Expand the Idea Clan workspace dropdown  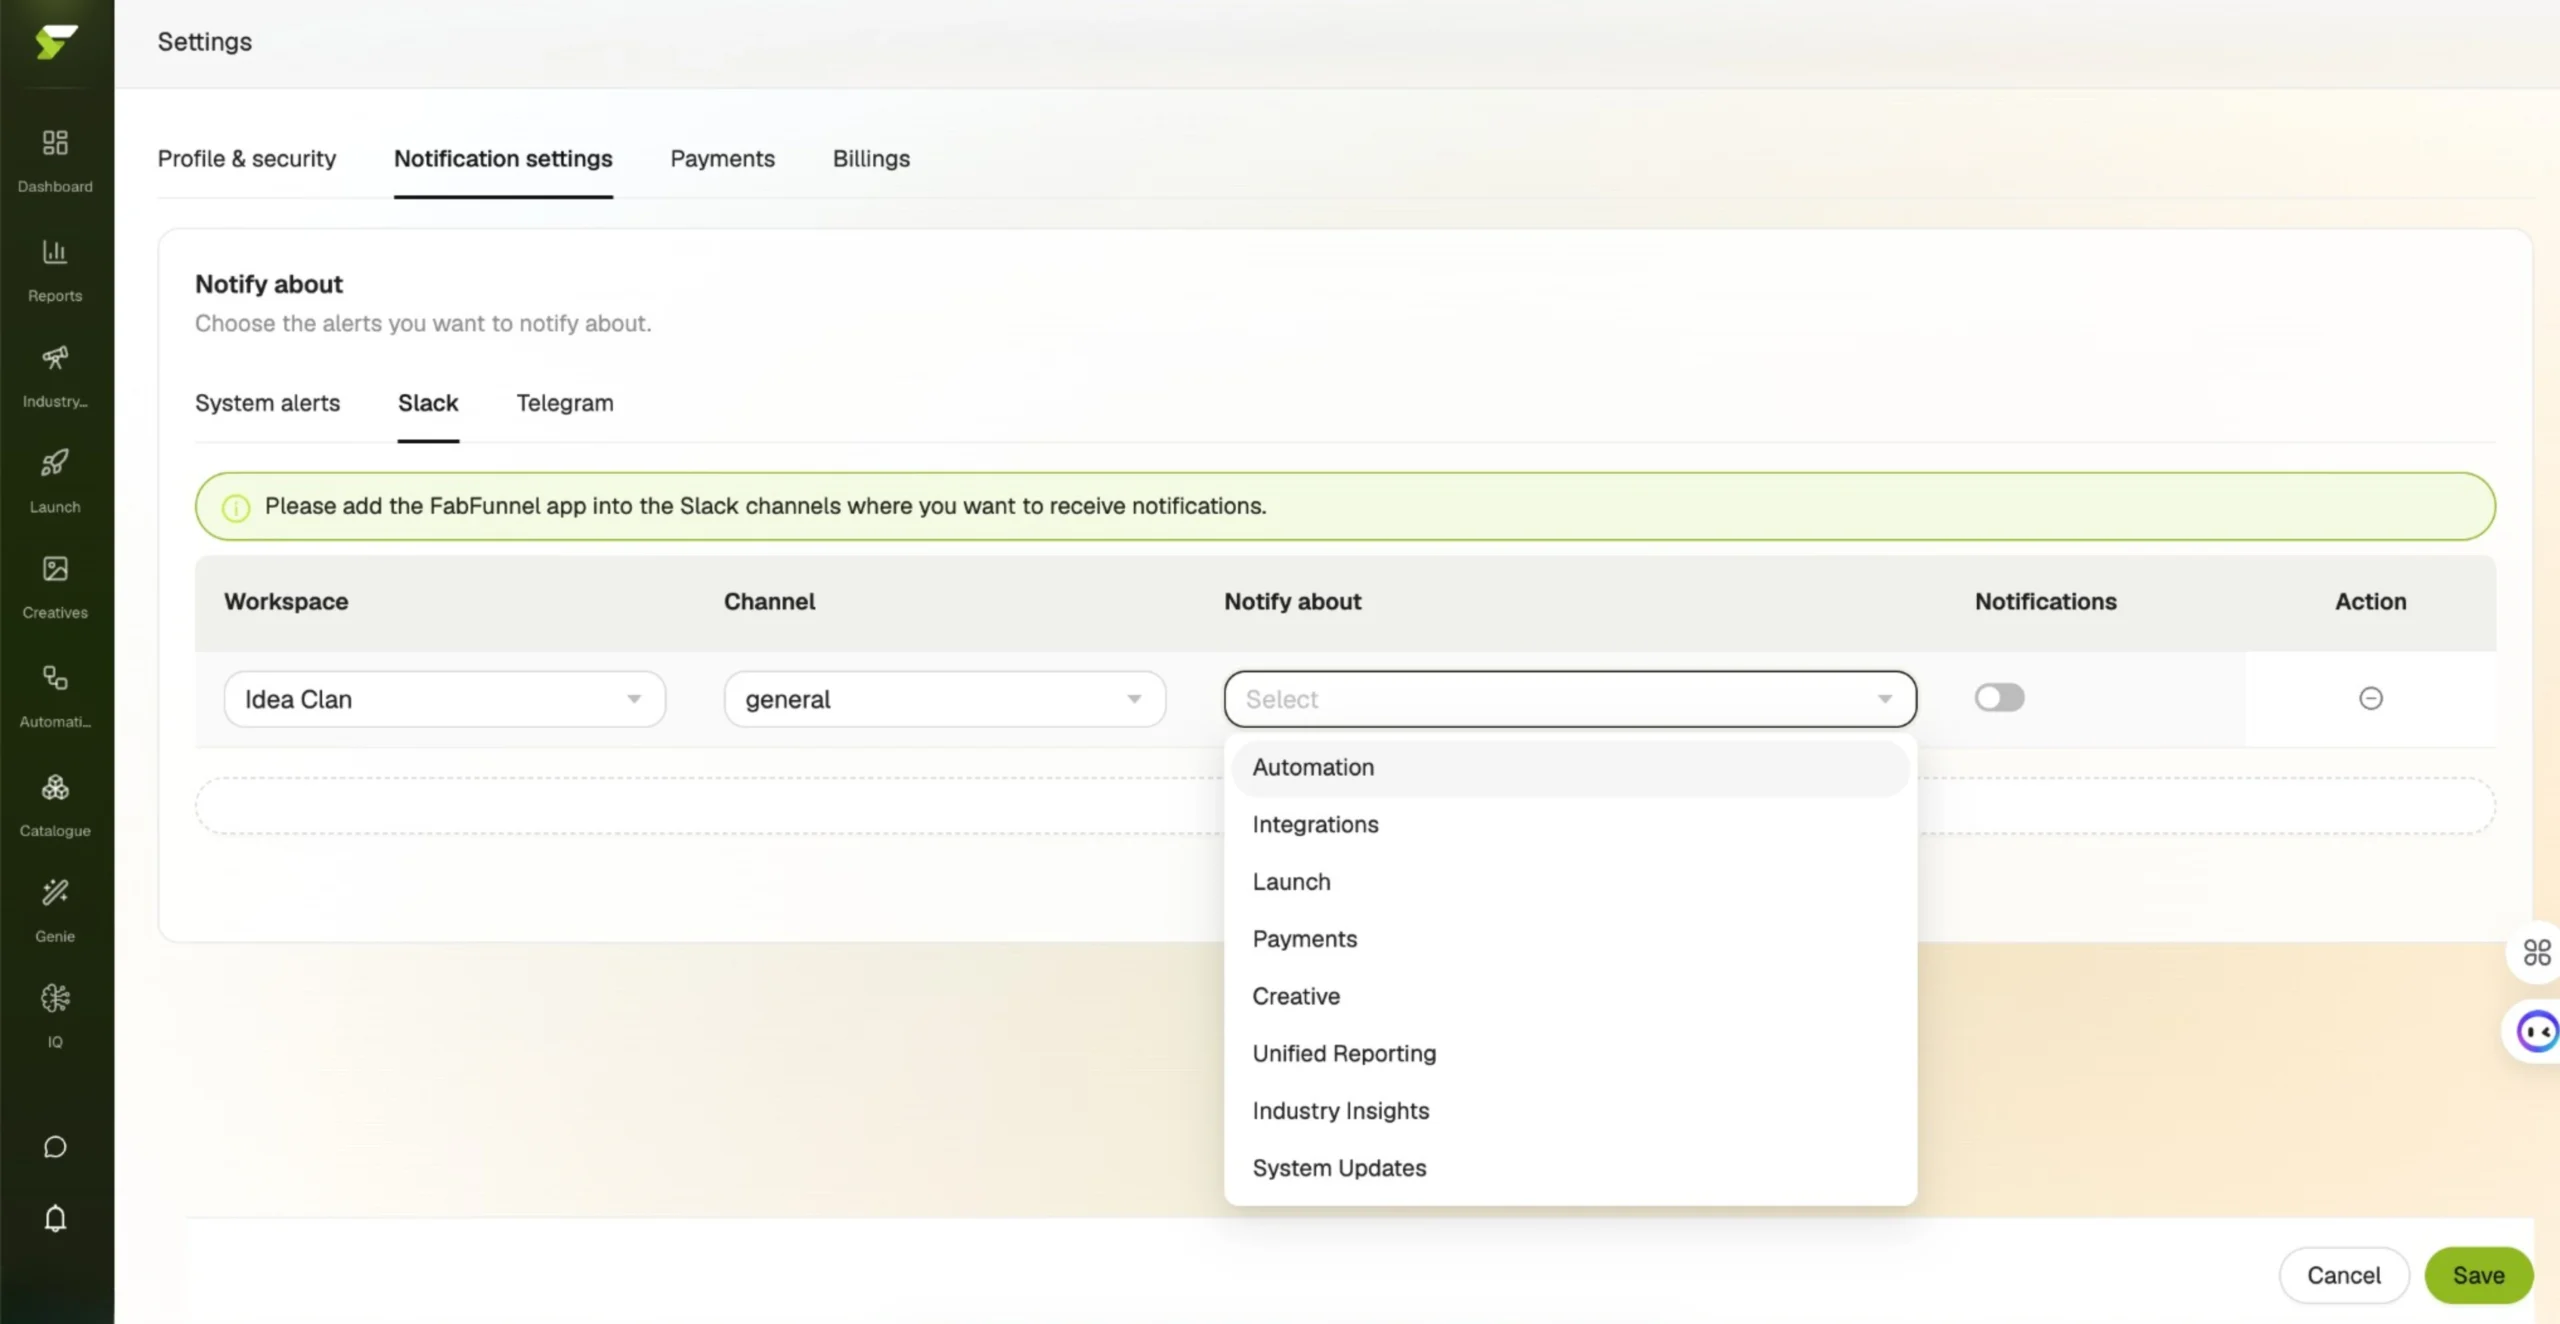coord(445,699)
